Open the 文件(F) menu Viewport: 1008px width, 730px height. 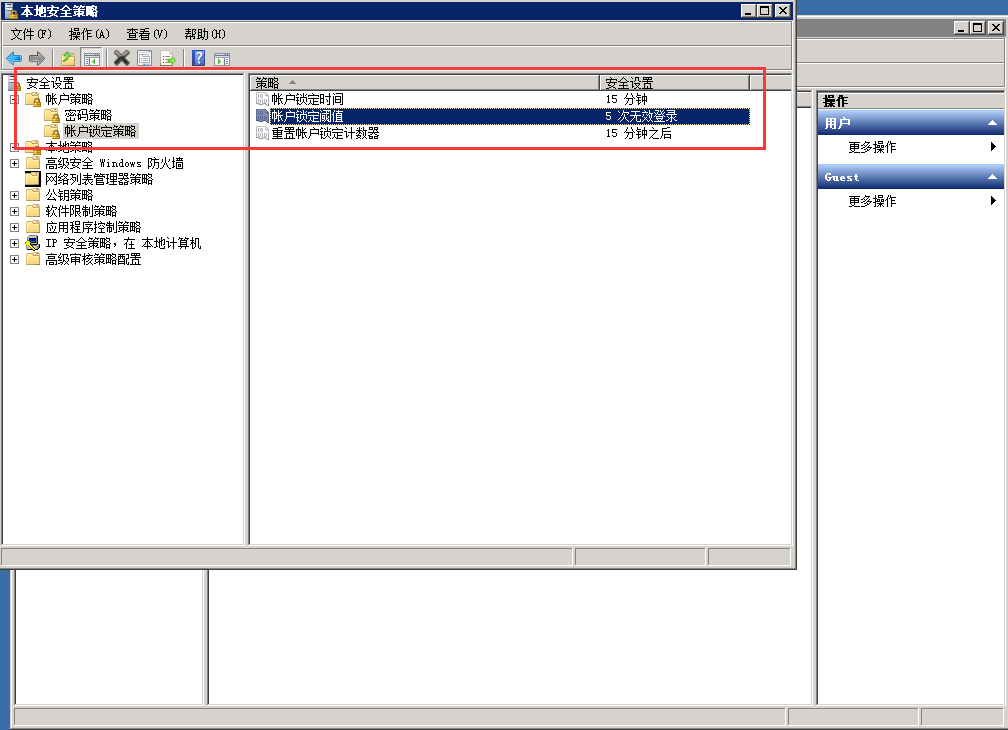tap(31, 34)
